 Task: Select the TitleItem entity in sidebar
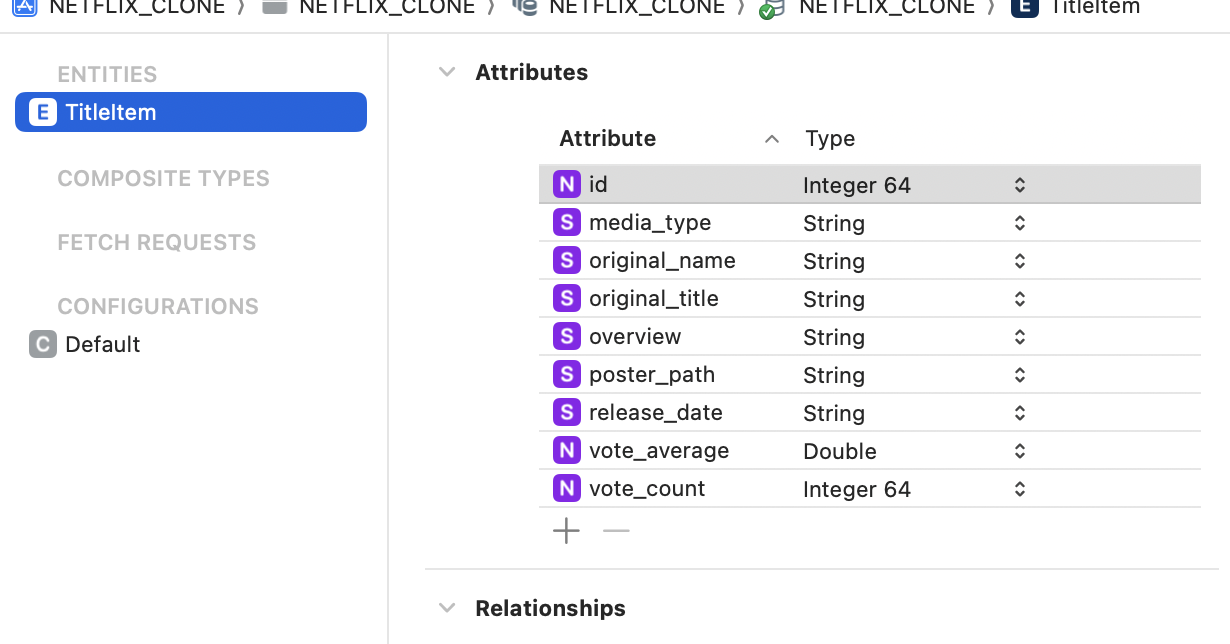191,112
